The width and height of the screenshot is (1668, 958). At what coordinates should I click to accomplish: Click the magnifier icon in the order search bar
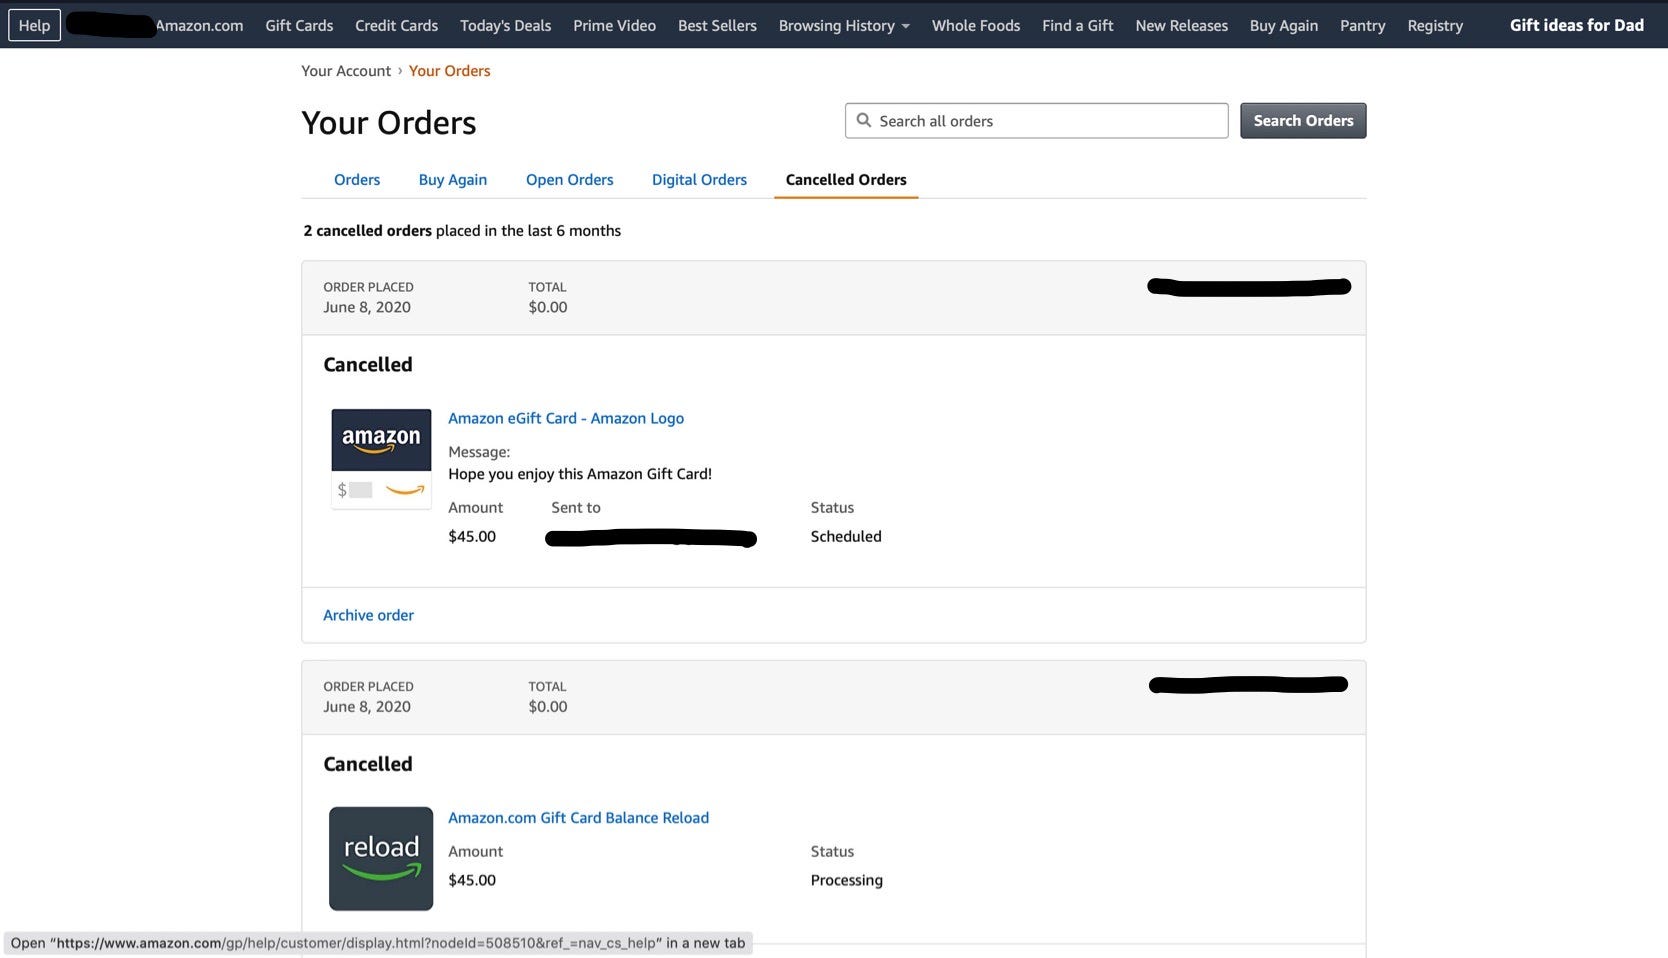click(864, 120)
